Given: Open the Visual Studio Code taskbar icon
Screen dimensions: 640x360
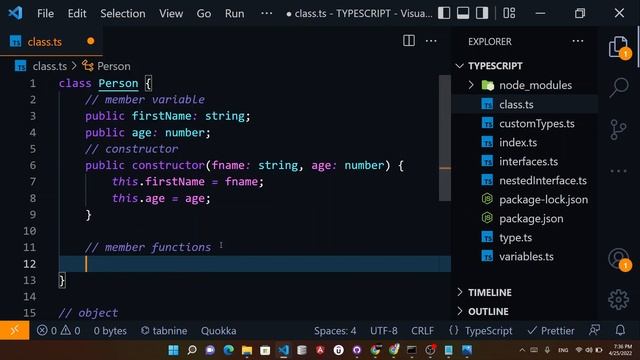Looking at the screenshot, I should click(284, 350).
